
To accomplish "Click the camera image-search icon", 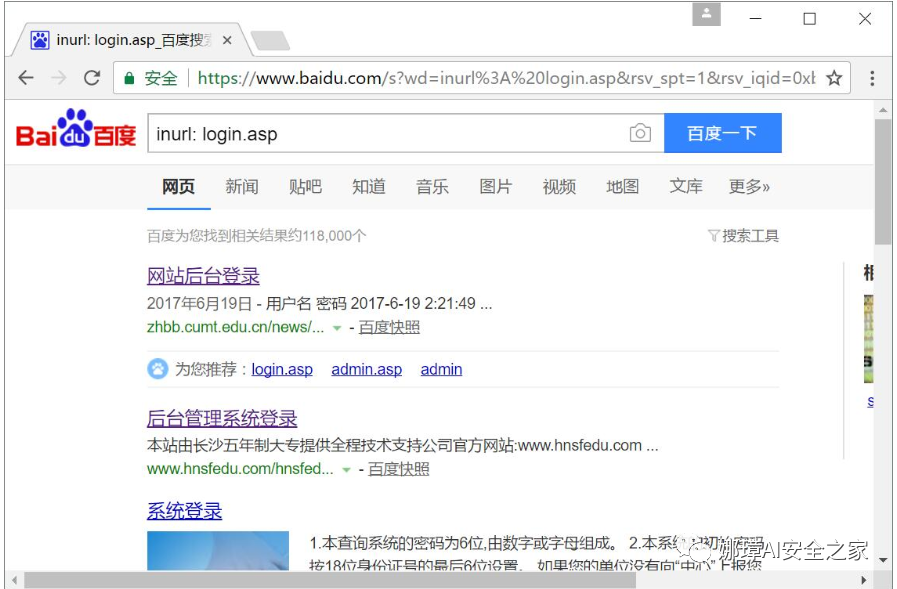I will tap(640, 133).
